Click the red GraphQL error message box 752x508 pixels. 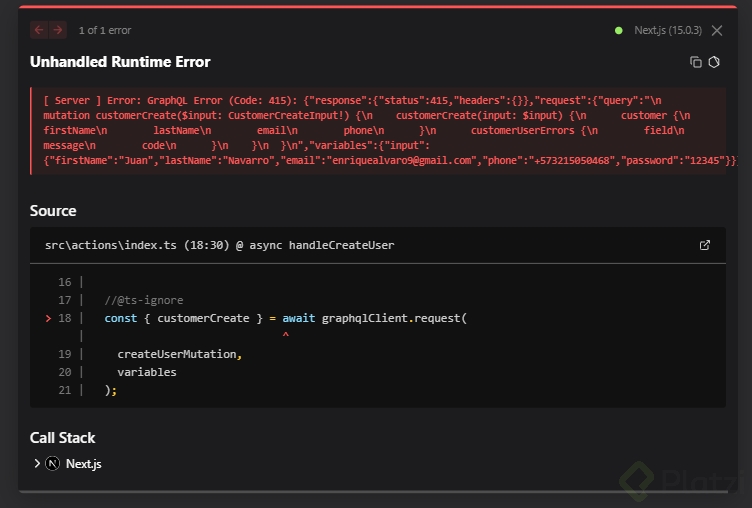(378, 130)
